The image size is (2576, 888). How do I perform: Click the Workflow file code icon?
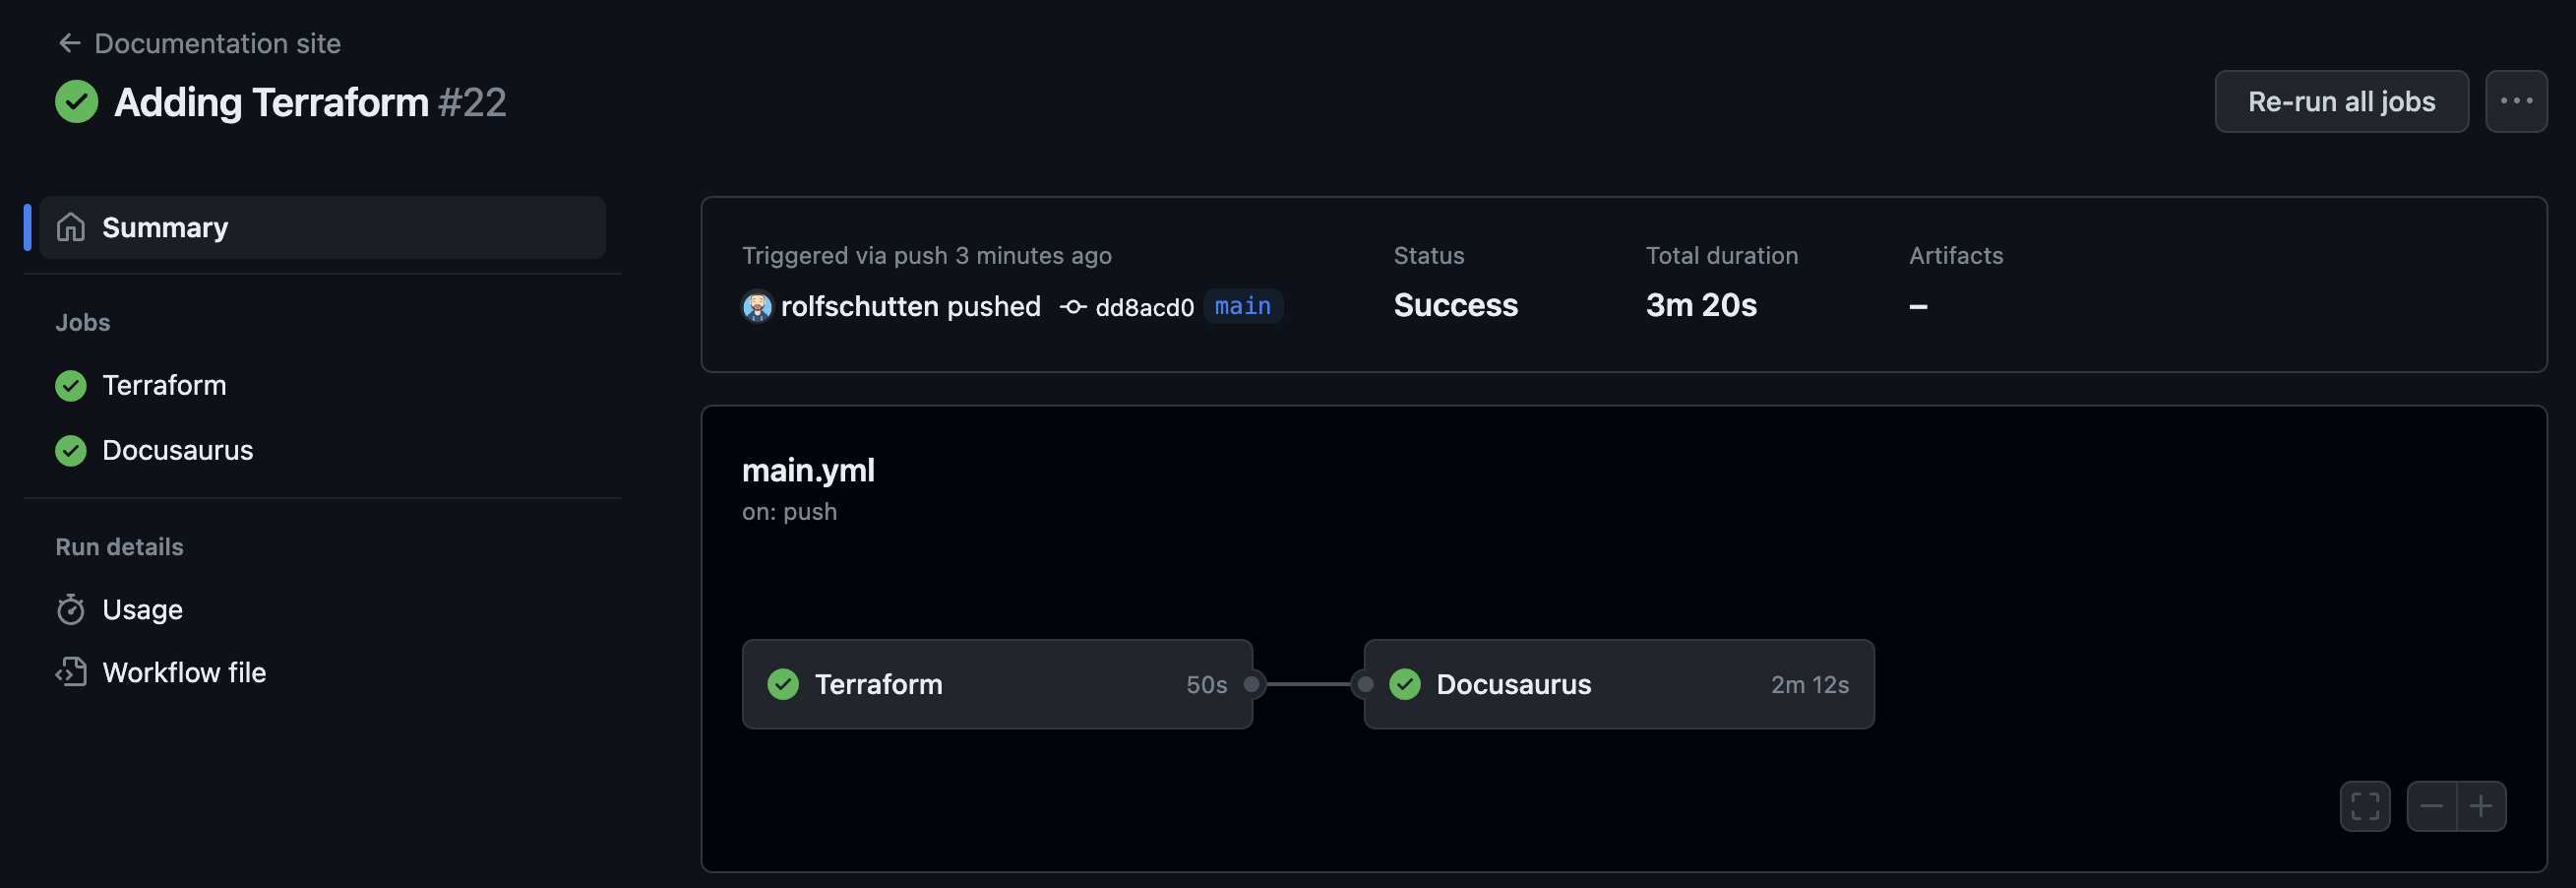(x=71, y=672)
